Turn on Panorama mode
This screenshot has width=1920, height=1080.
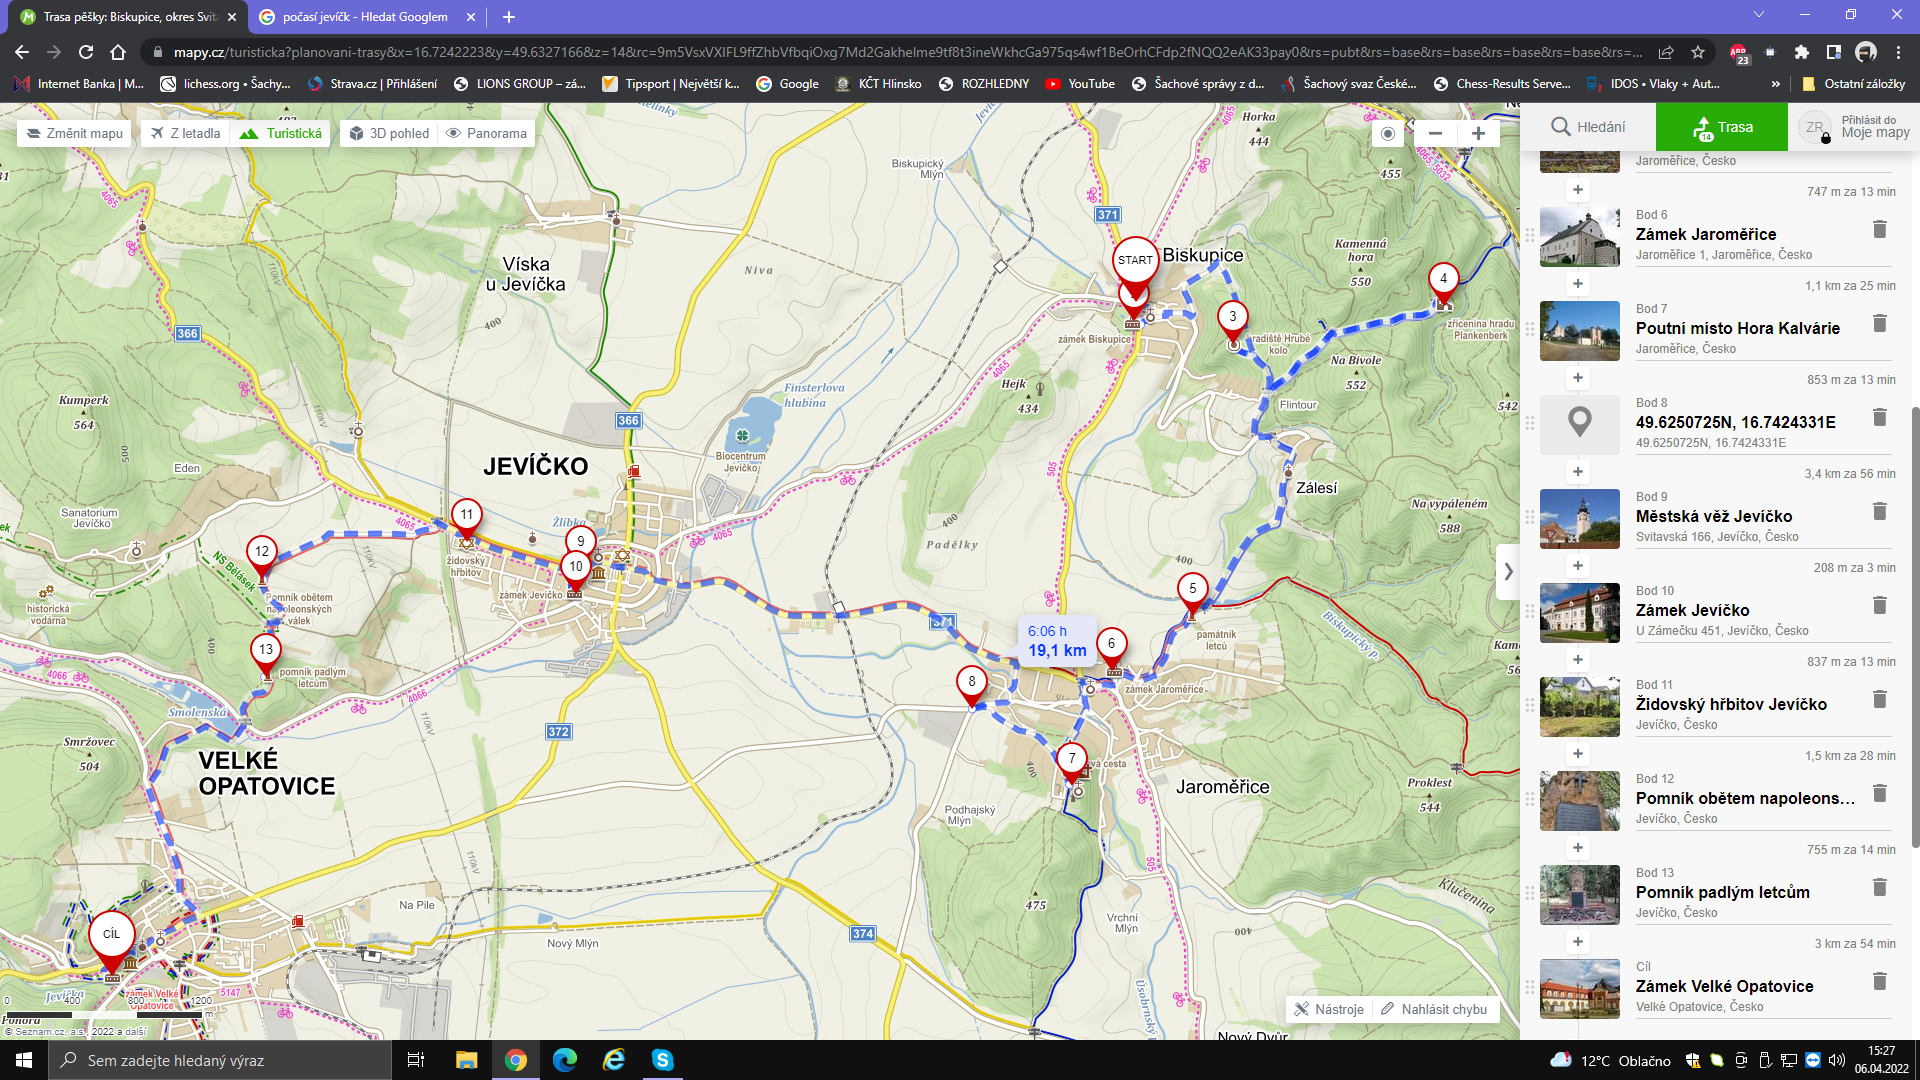[x=487, y=133]
